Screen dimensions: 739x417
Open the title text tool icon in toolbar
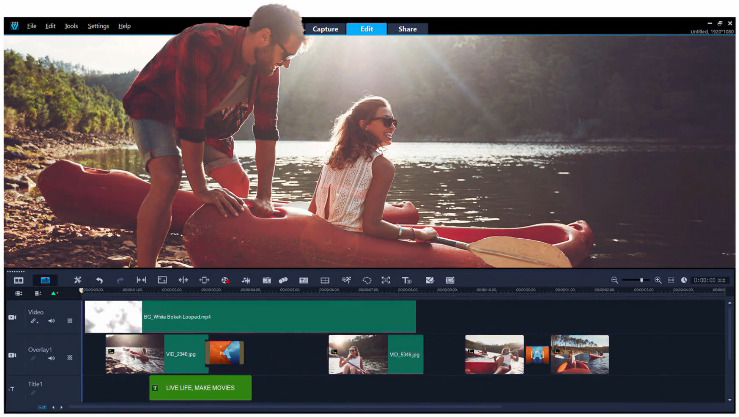point(406,281)
